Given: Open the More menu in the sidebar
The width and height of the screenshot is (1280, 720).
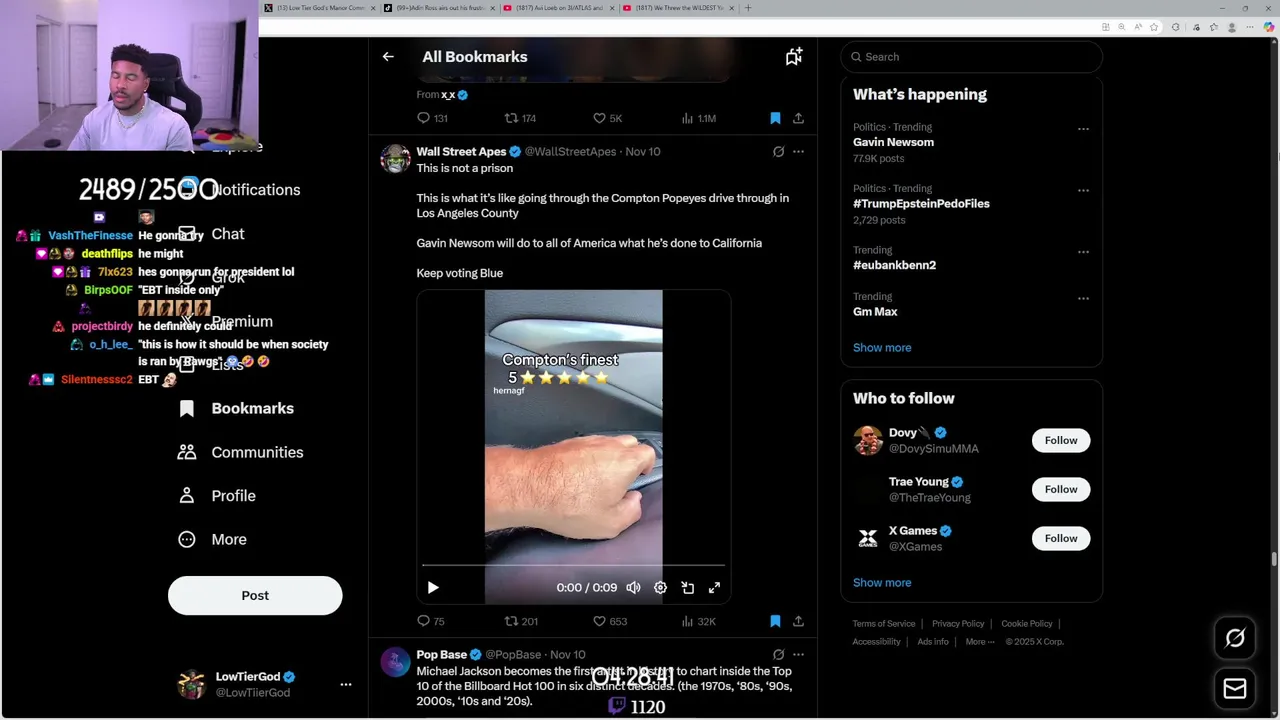Looking at the screenshot, I should [x=212, y=539].
